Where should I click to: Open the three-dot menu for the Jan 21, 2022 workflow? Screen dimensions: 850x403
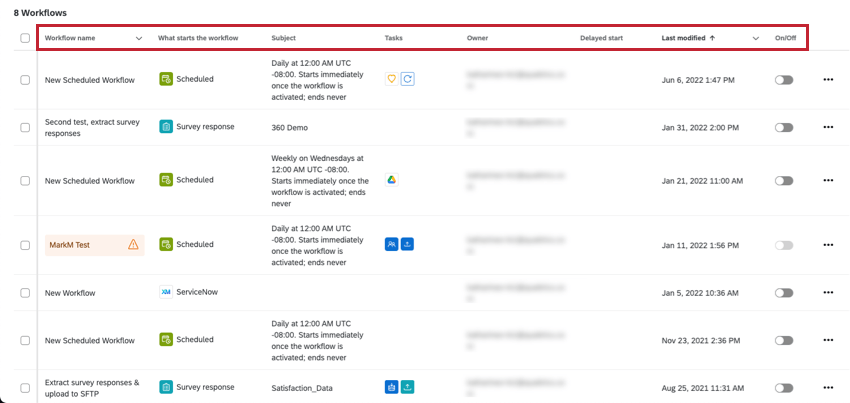[828, 180]
